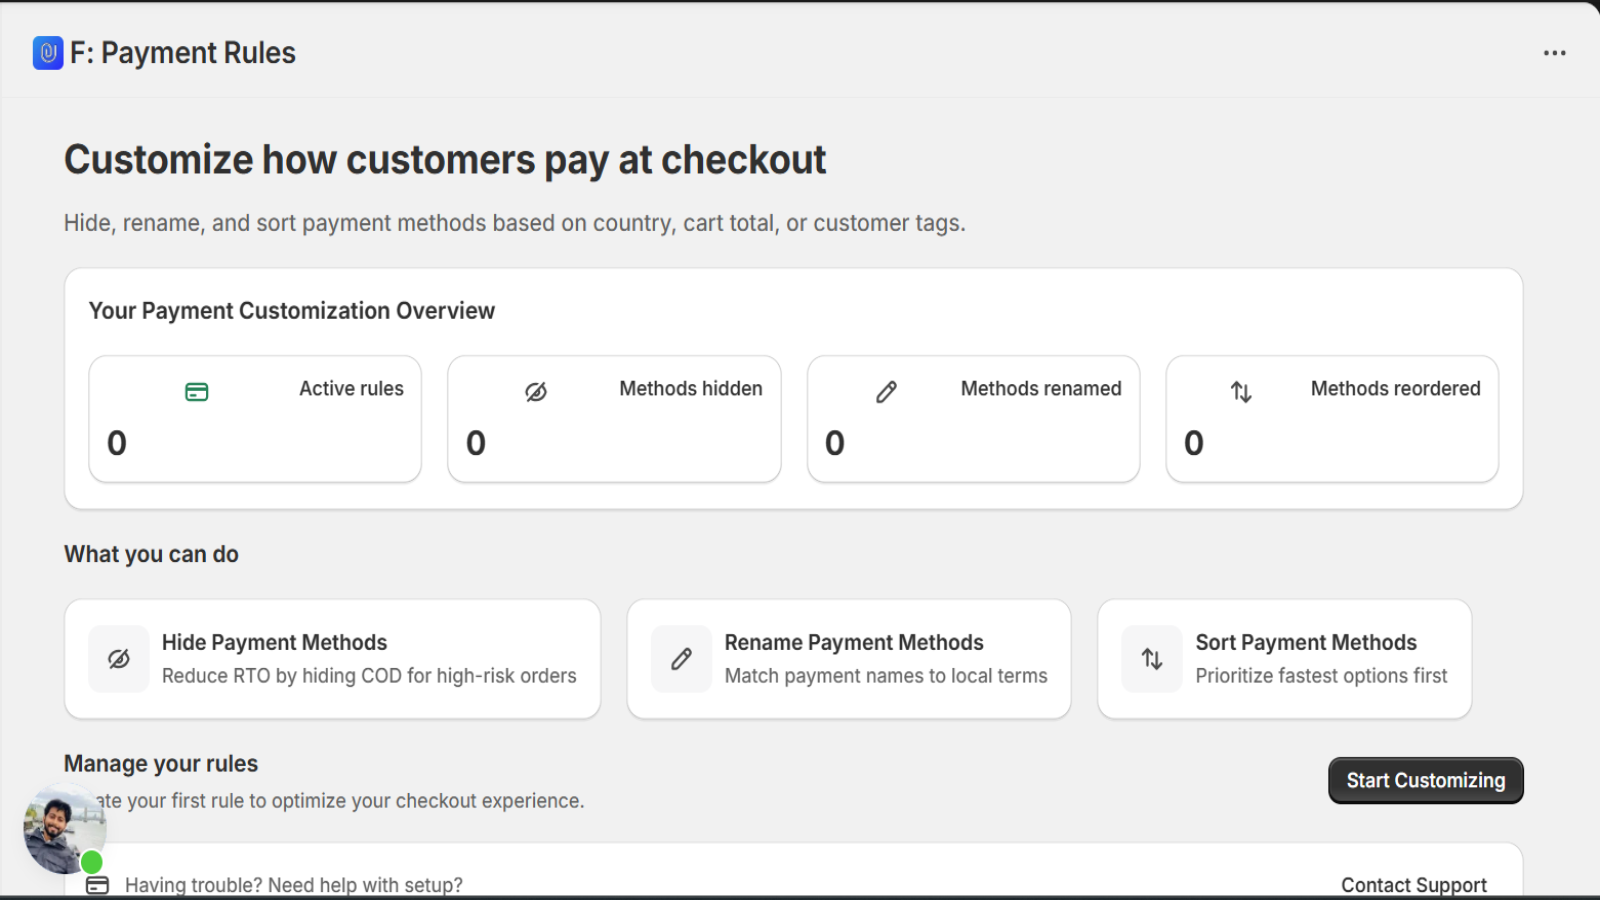The image size is (1600, 900).
Task: Click the blue paperclip app icon
Action: pos(47,53)
